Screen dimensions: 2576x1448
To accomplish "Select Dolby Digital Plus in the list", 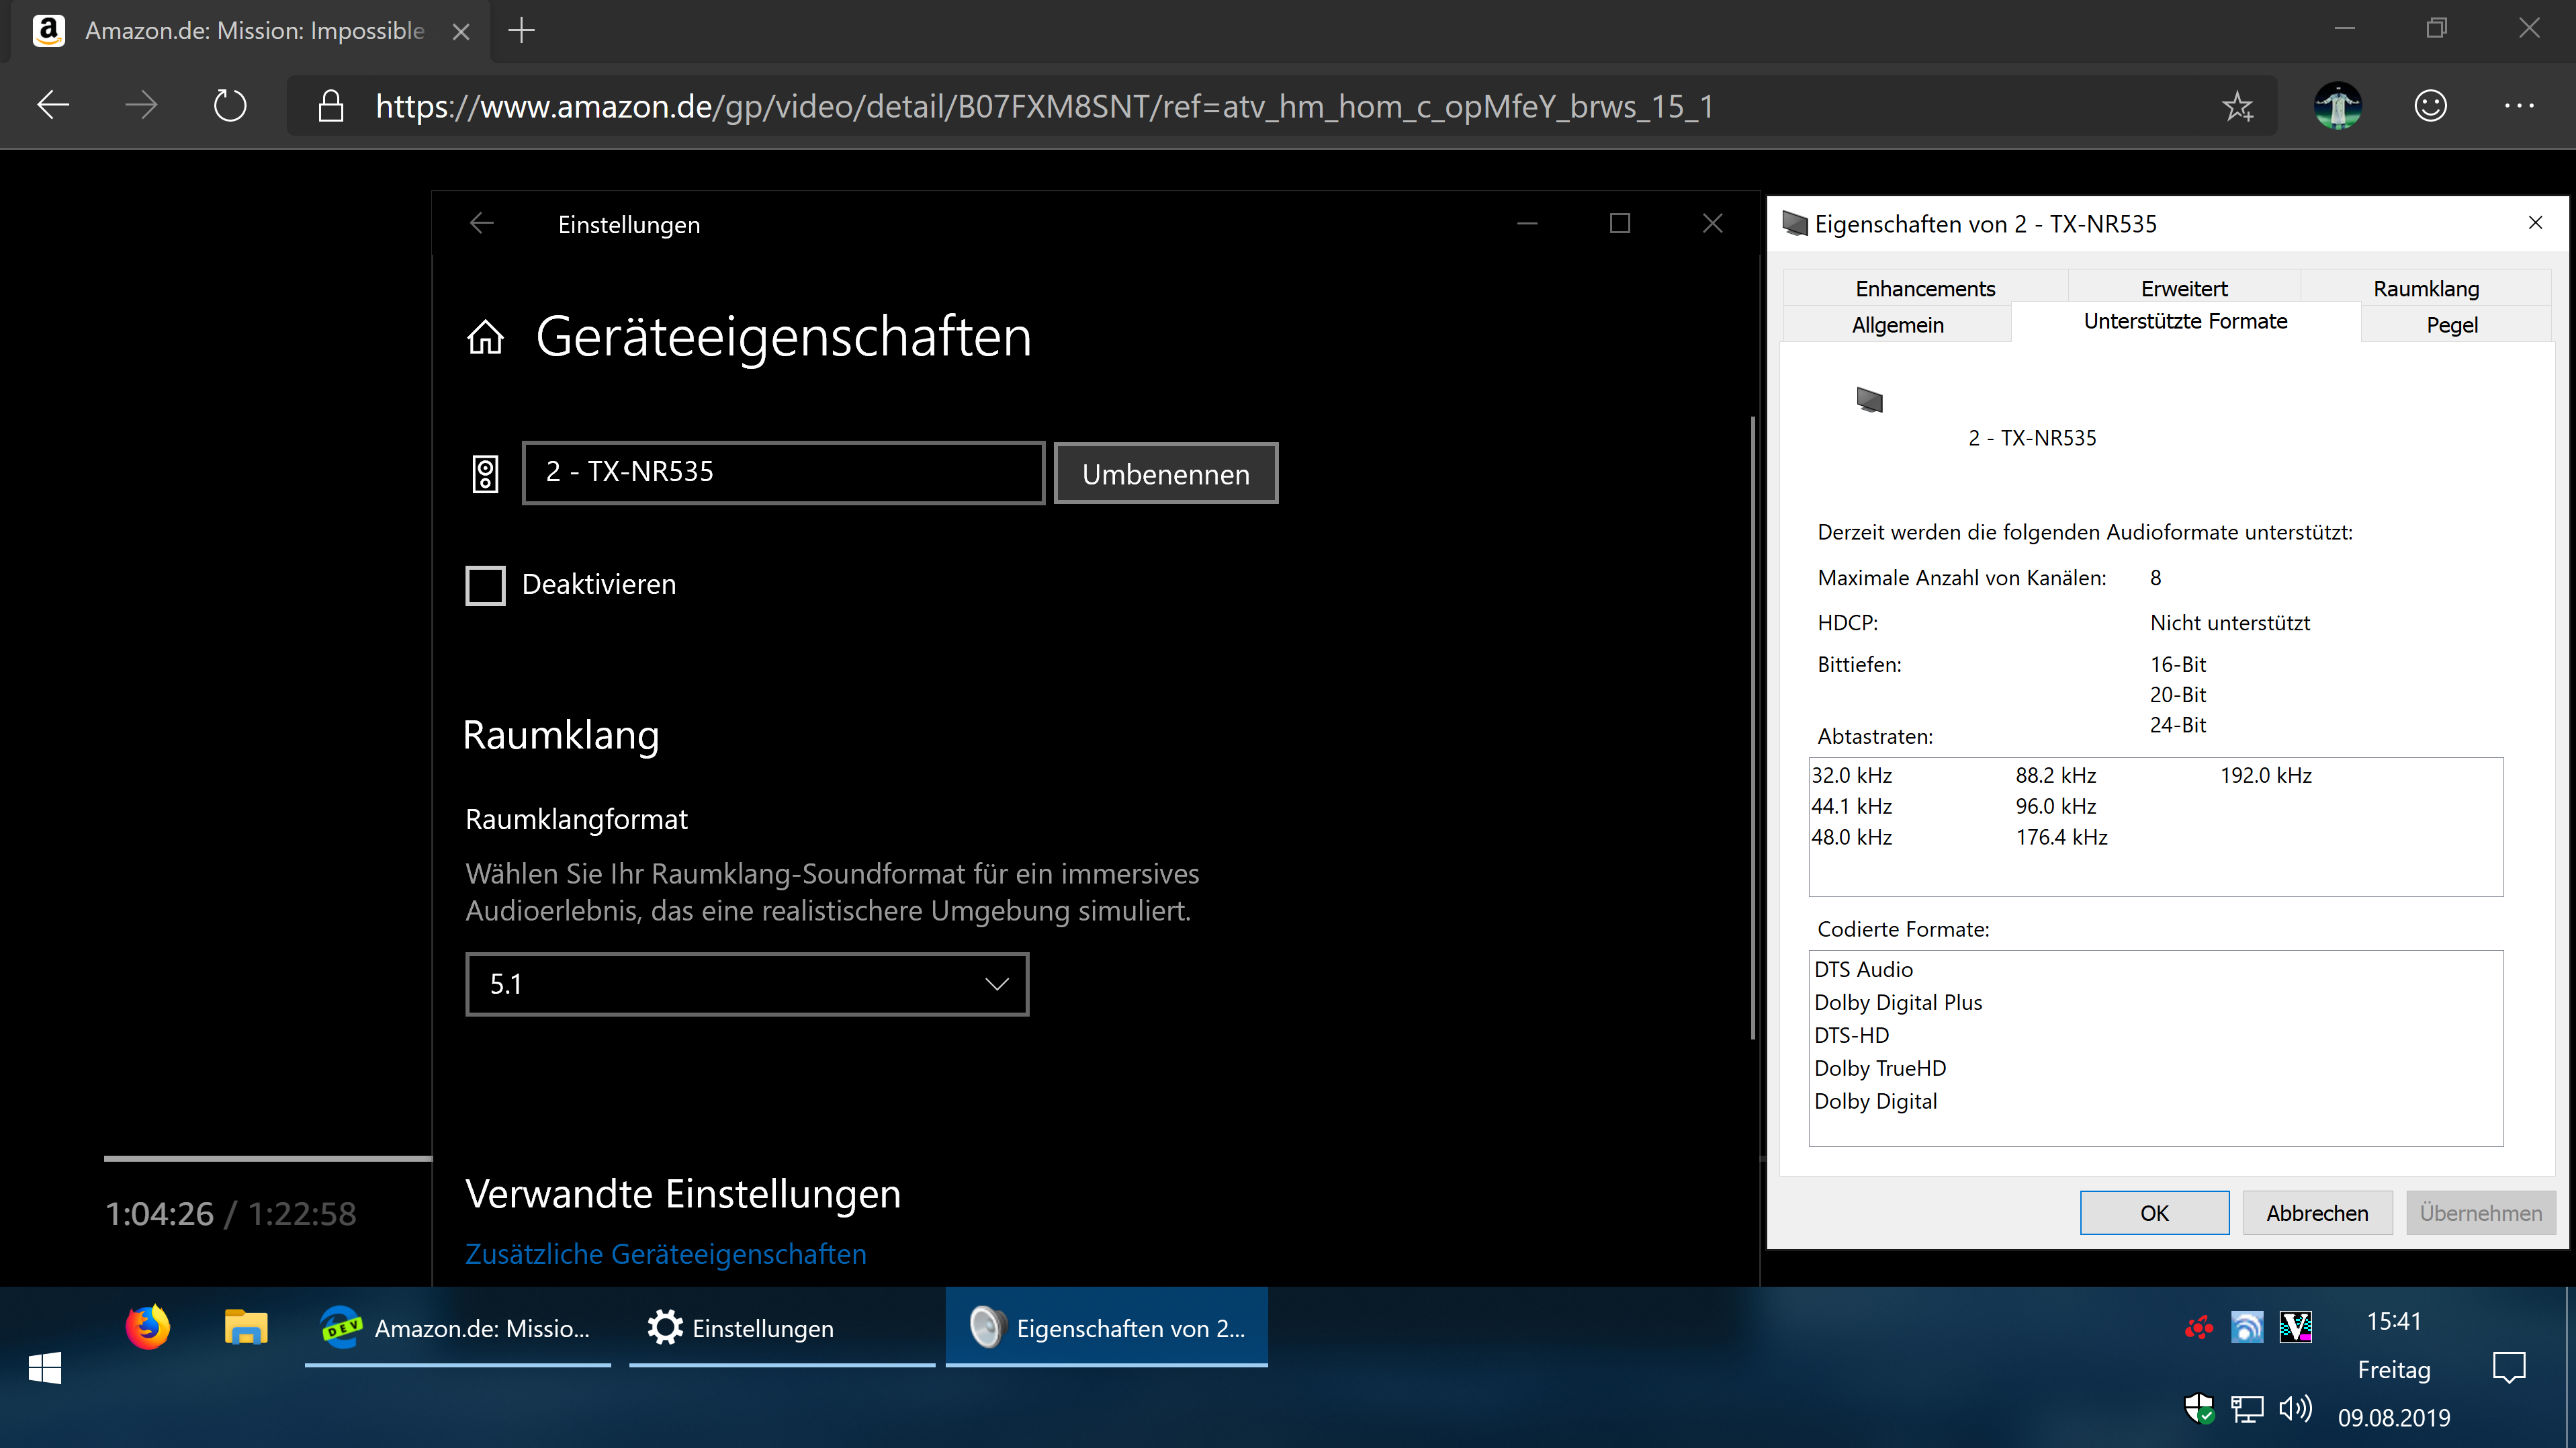I will pos(1898,1002).
